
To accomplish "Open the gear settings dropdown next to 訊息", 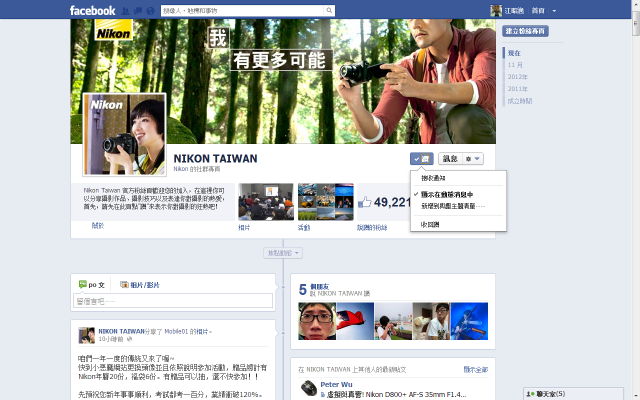I will coord(473,159).
